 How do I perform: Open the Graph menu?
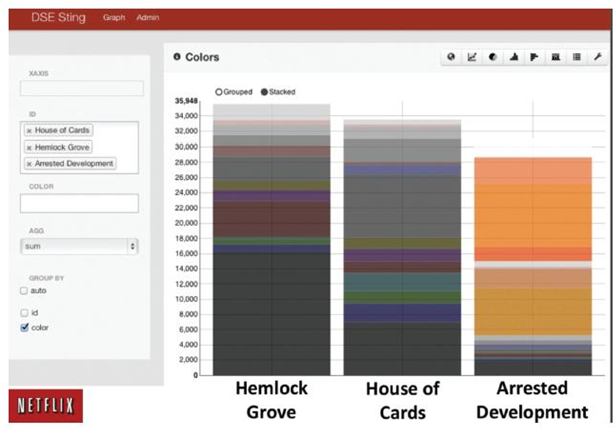pyautogui.click(x=114, y=18)
